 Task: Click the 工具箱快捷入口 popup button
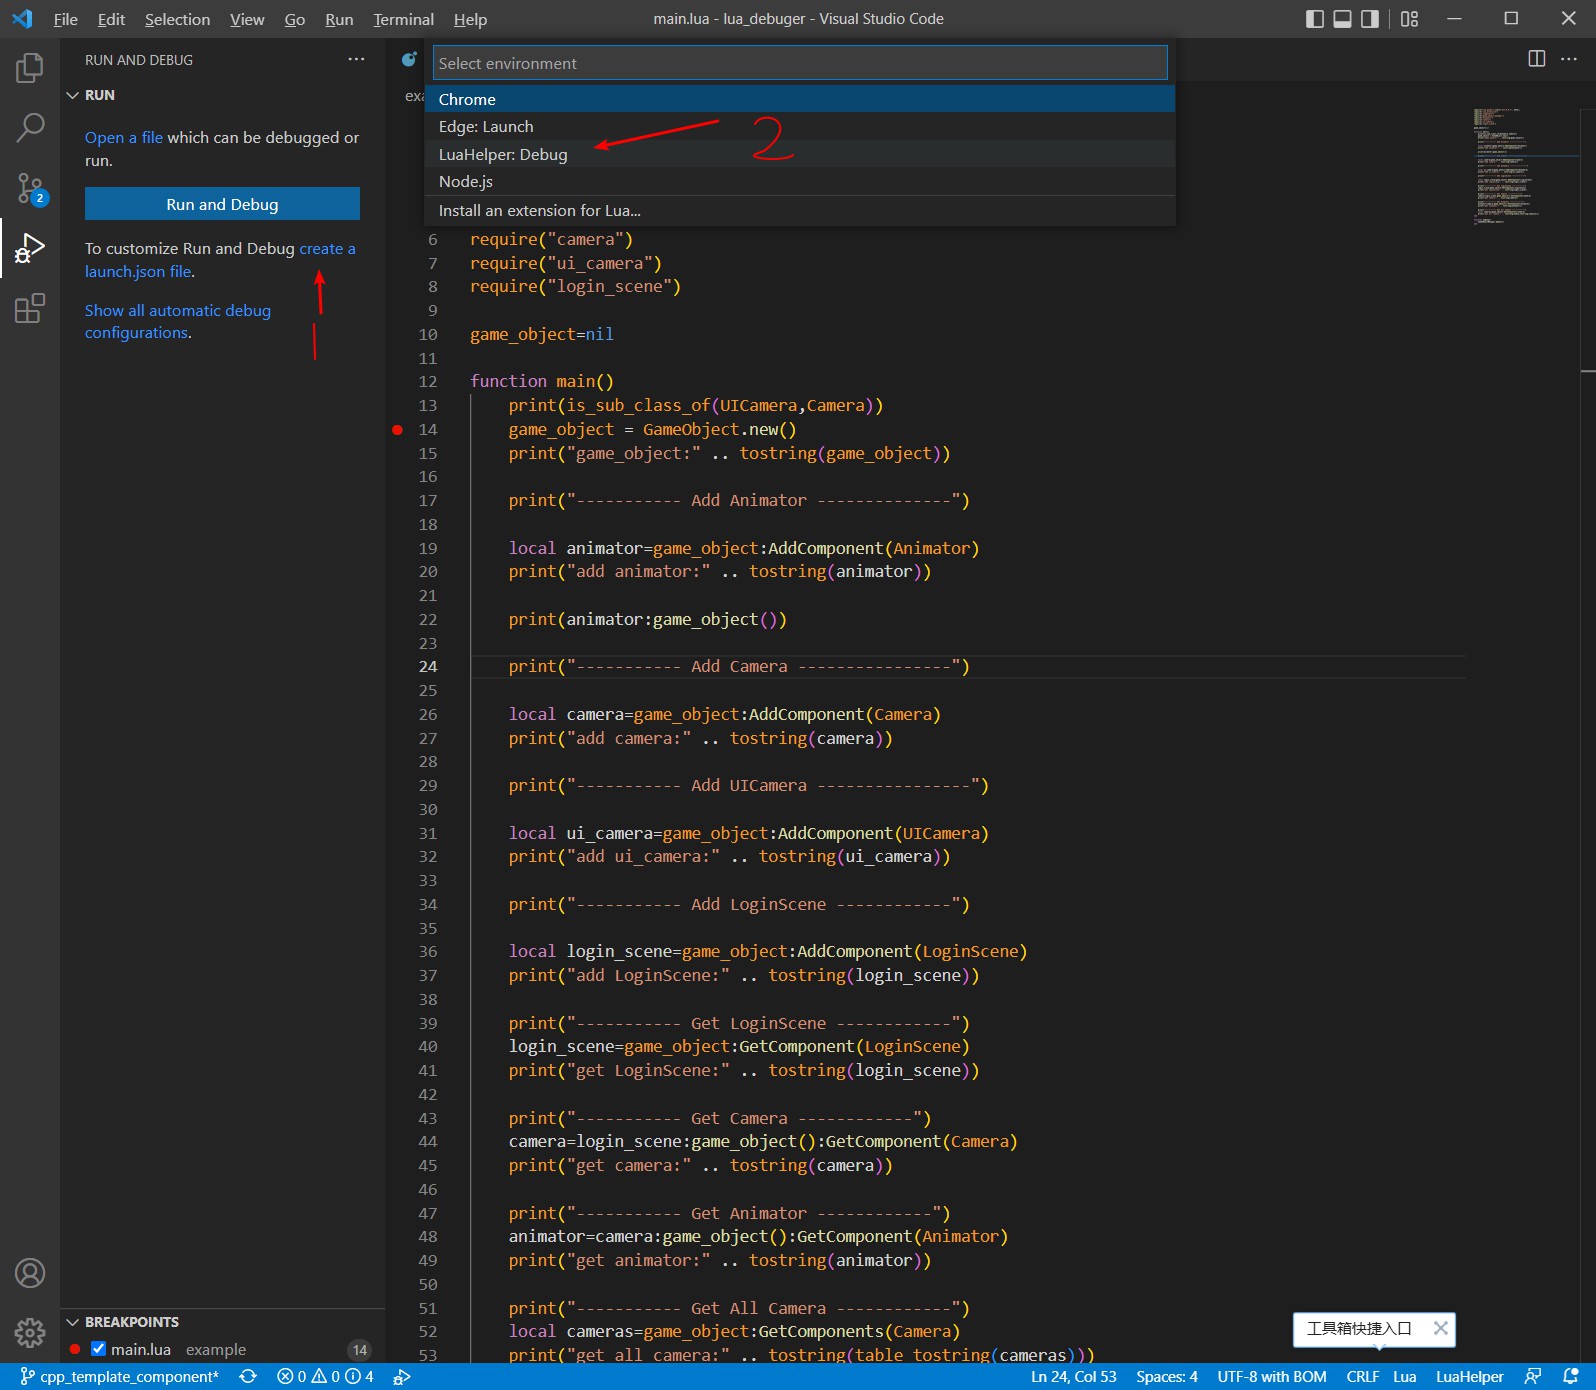point(1359,1328)
